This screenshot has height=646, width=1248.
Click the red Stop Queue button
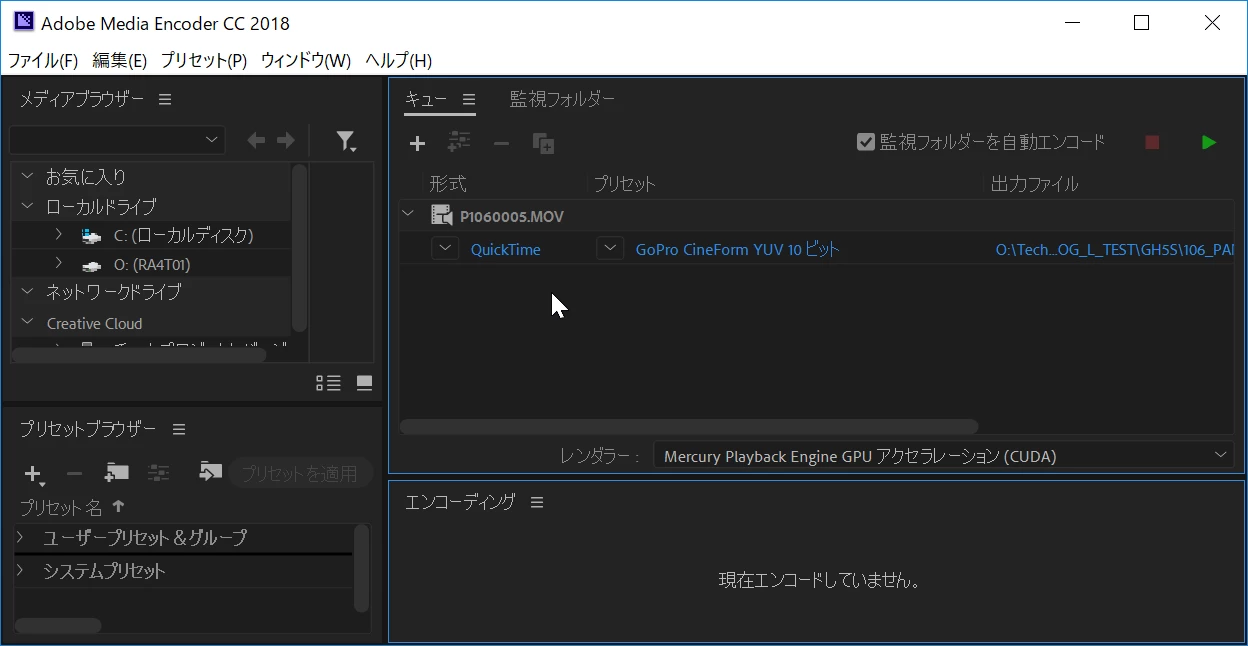1152,143
